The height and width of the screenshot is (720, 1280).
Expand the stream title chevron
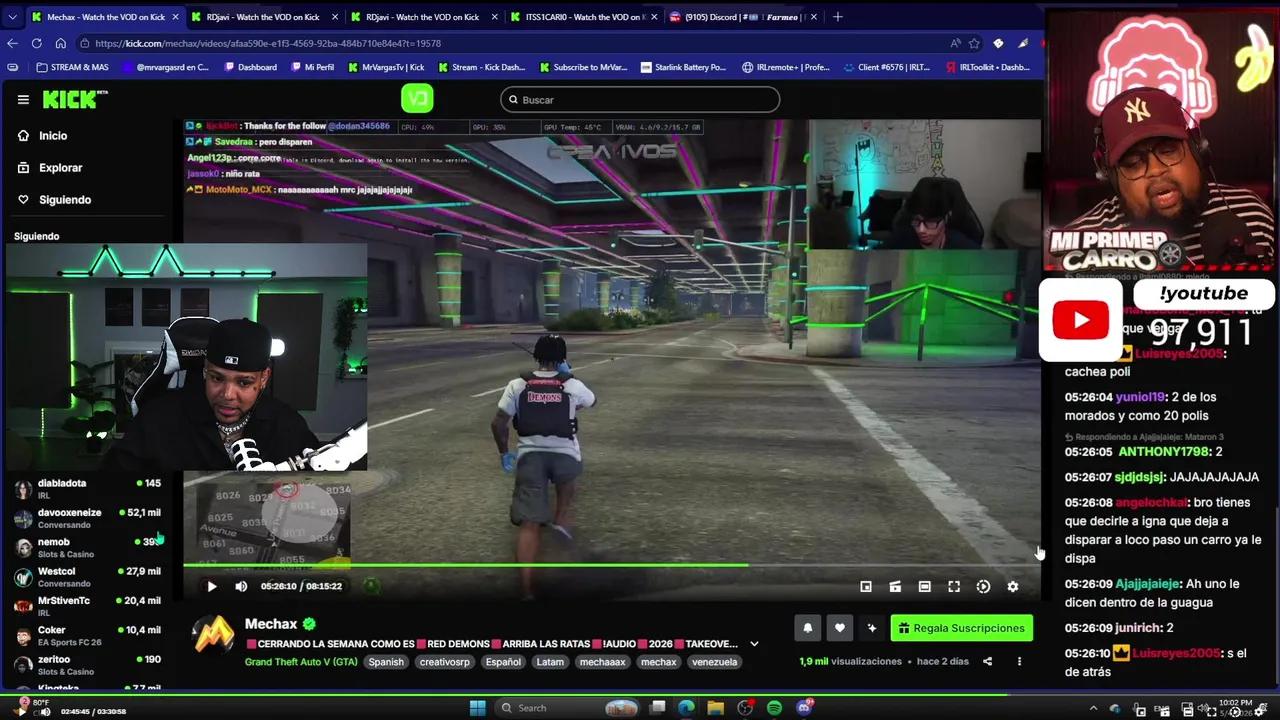click(754, 644)
